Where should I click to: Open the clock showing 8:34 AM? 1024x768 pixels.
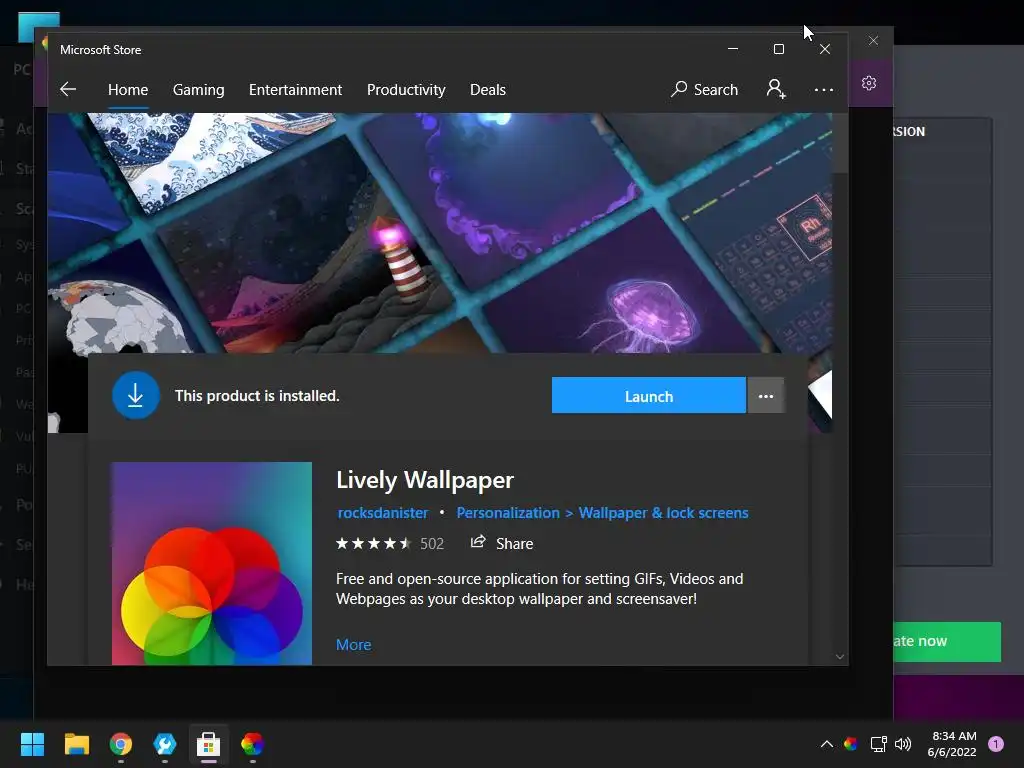click(x=952, y=744)
